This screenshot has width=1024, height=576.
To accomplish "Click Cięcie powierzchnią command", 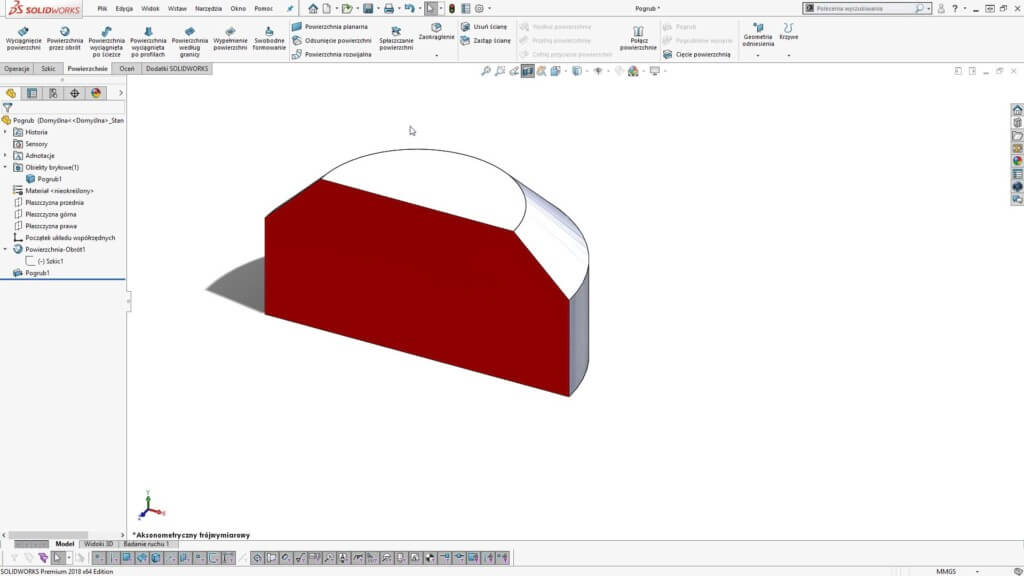I will coord(697,54).
